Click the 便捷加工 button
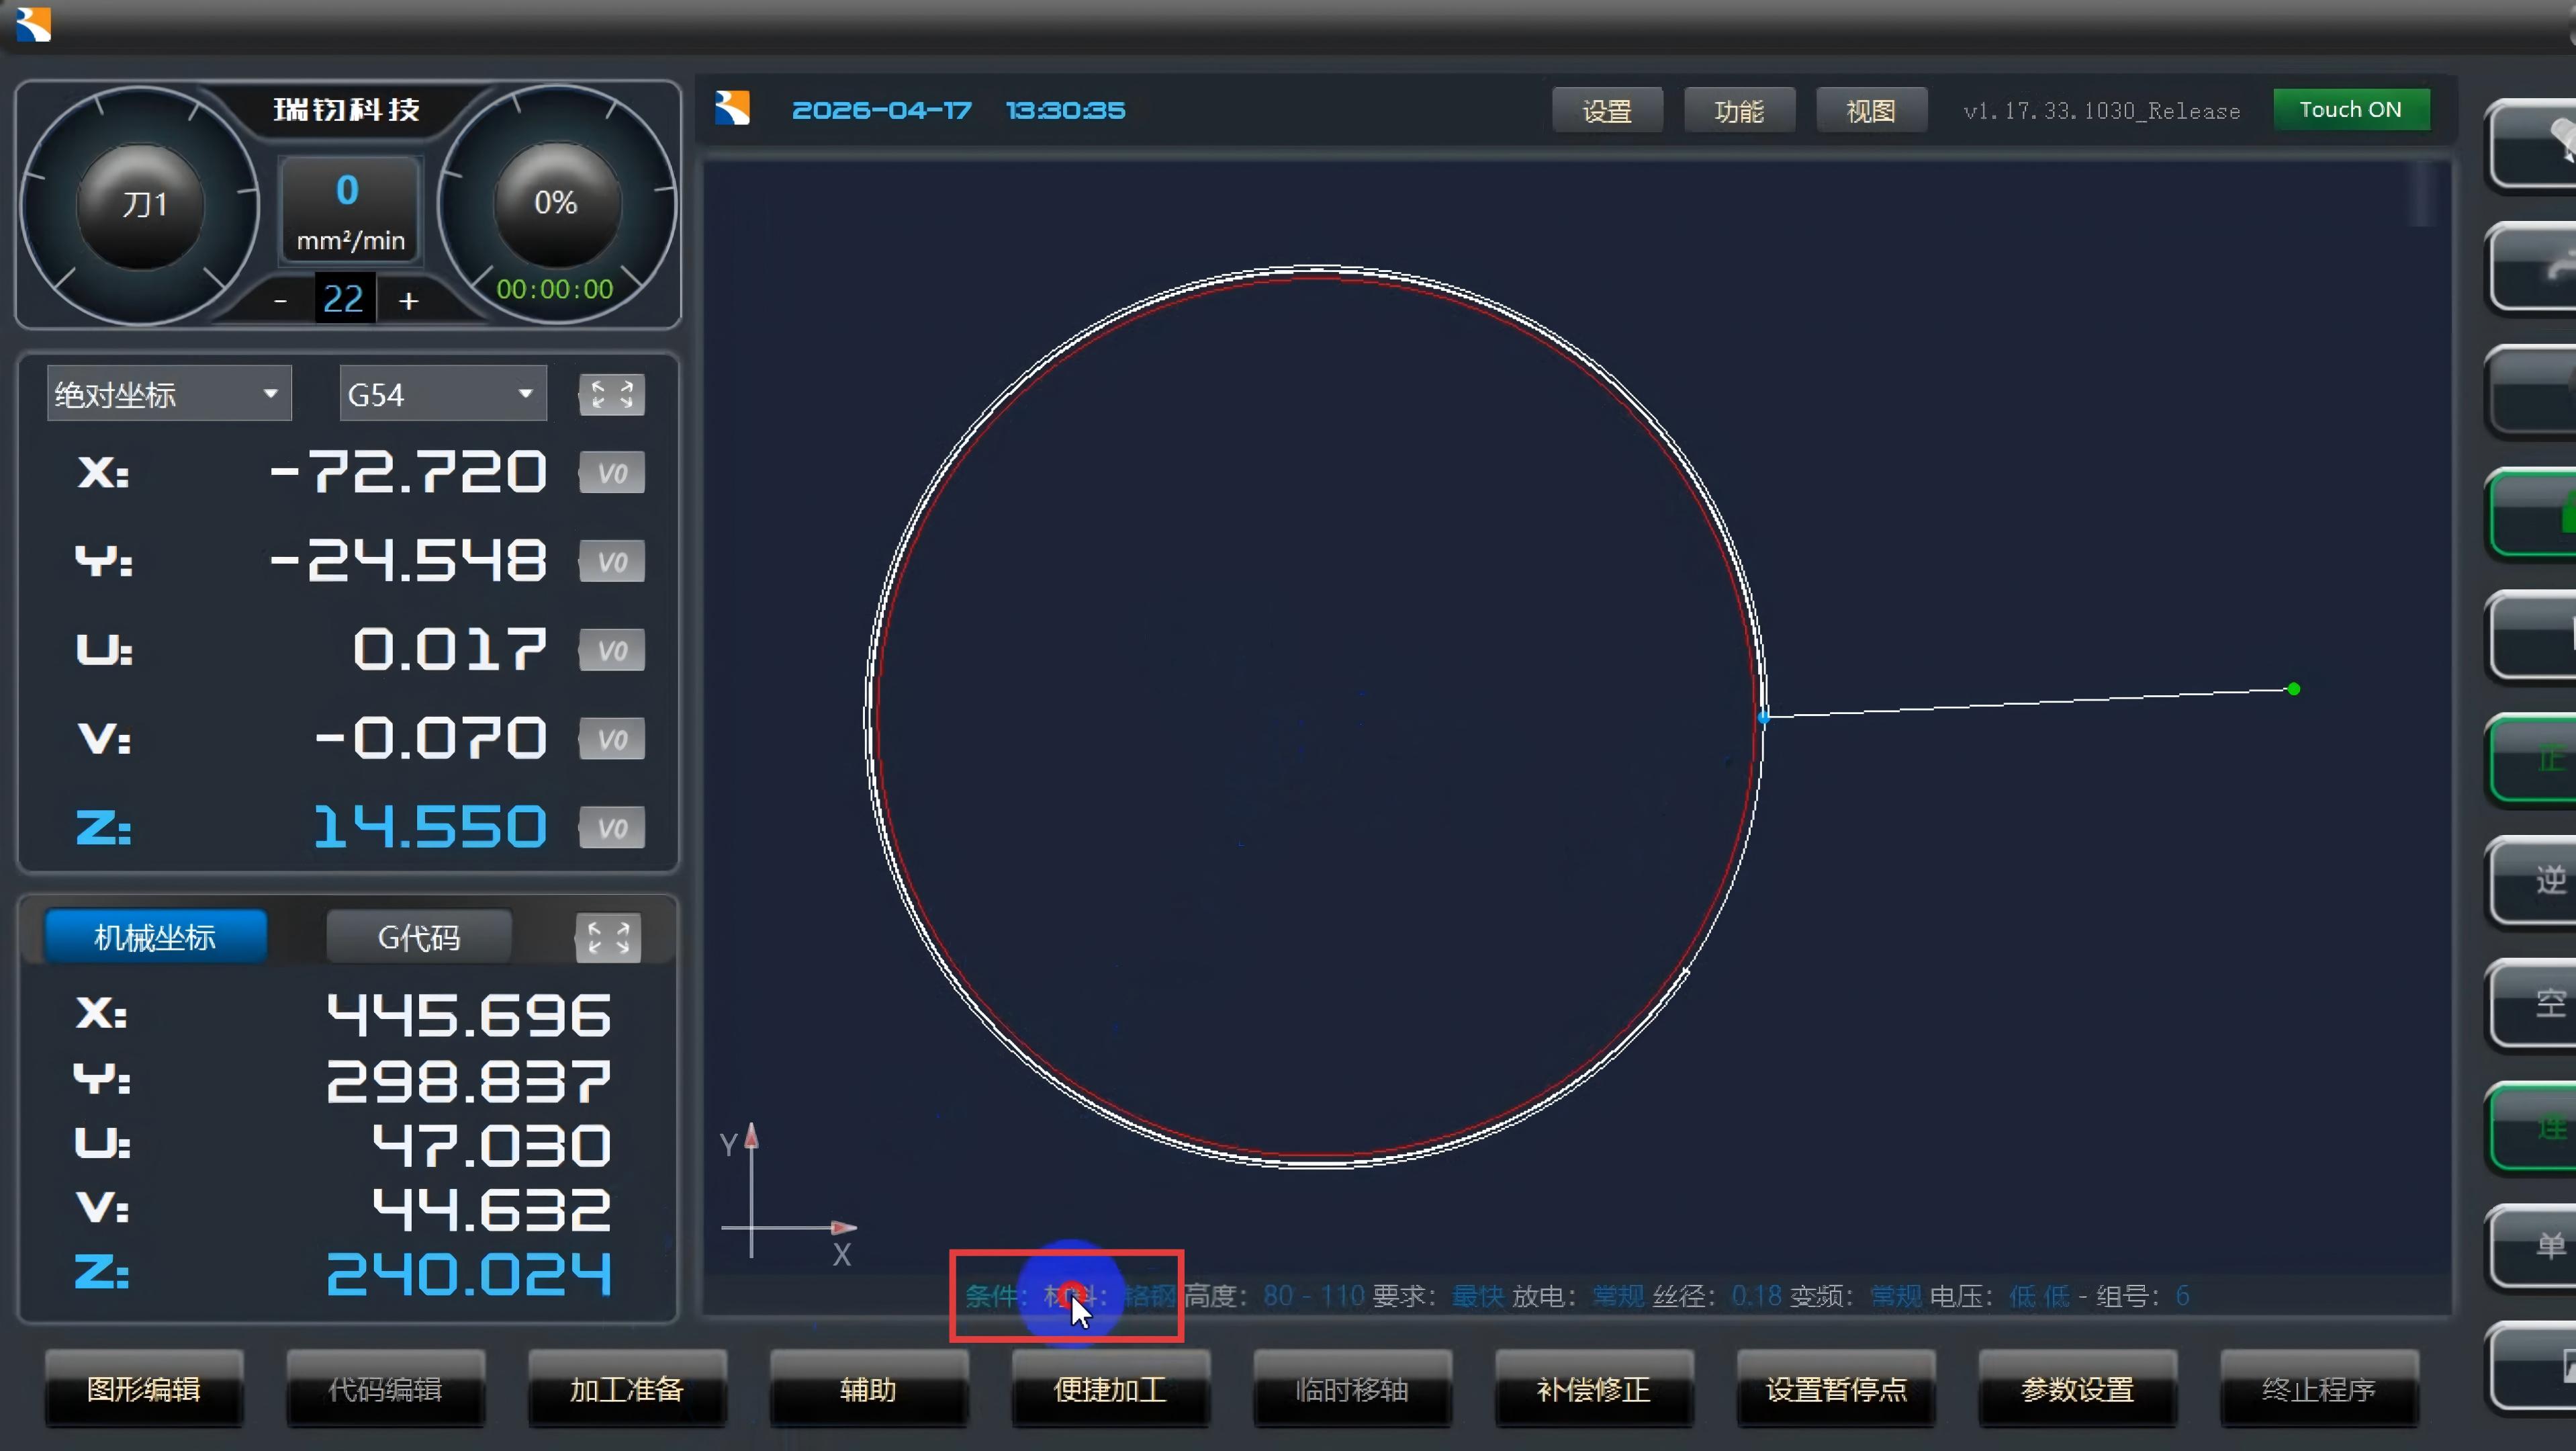The image size is (2576, 1451). (x=1111, y=1389)
